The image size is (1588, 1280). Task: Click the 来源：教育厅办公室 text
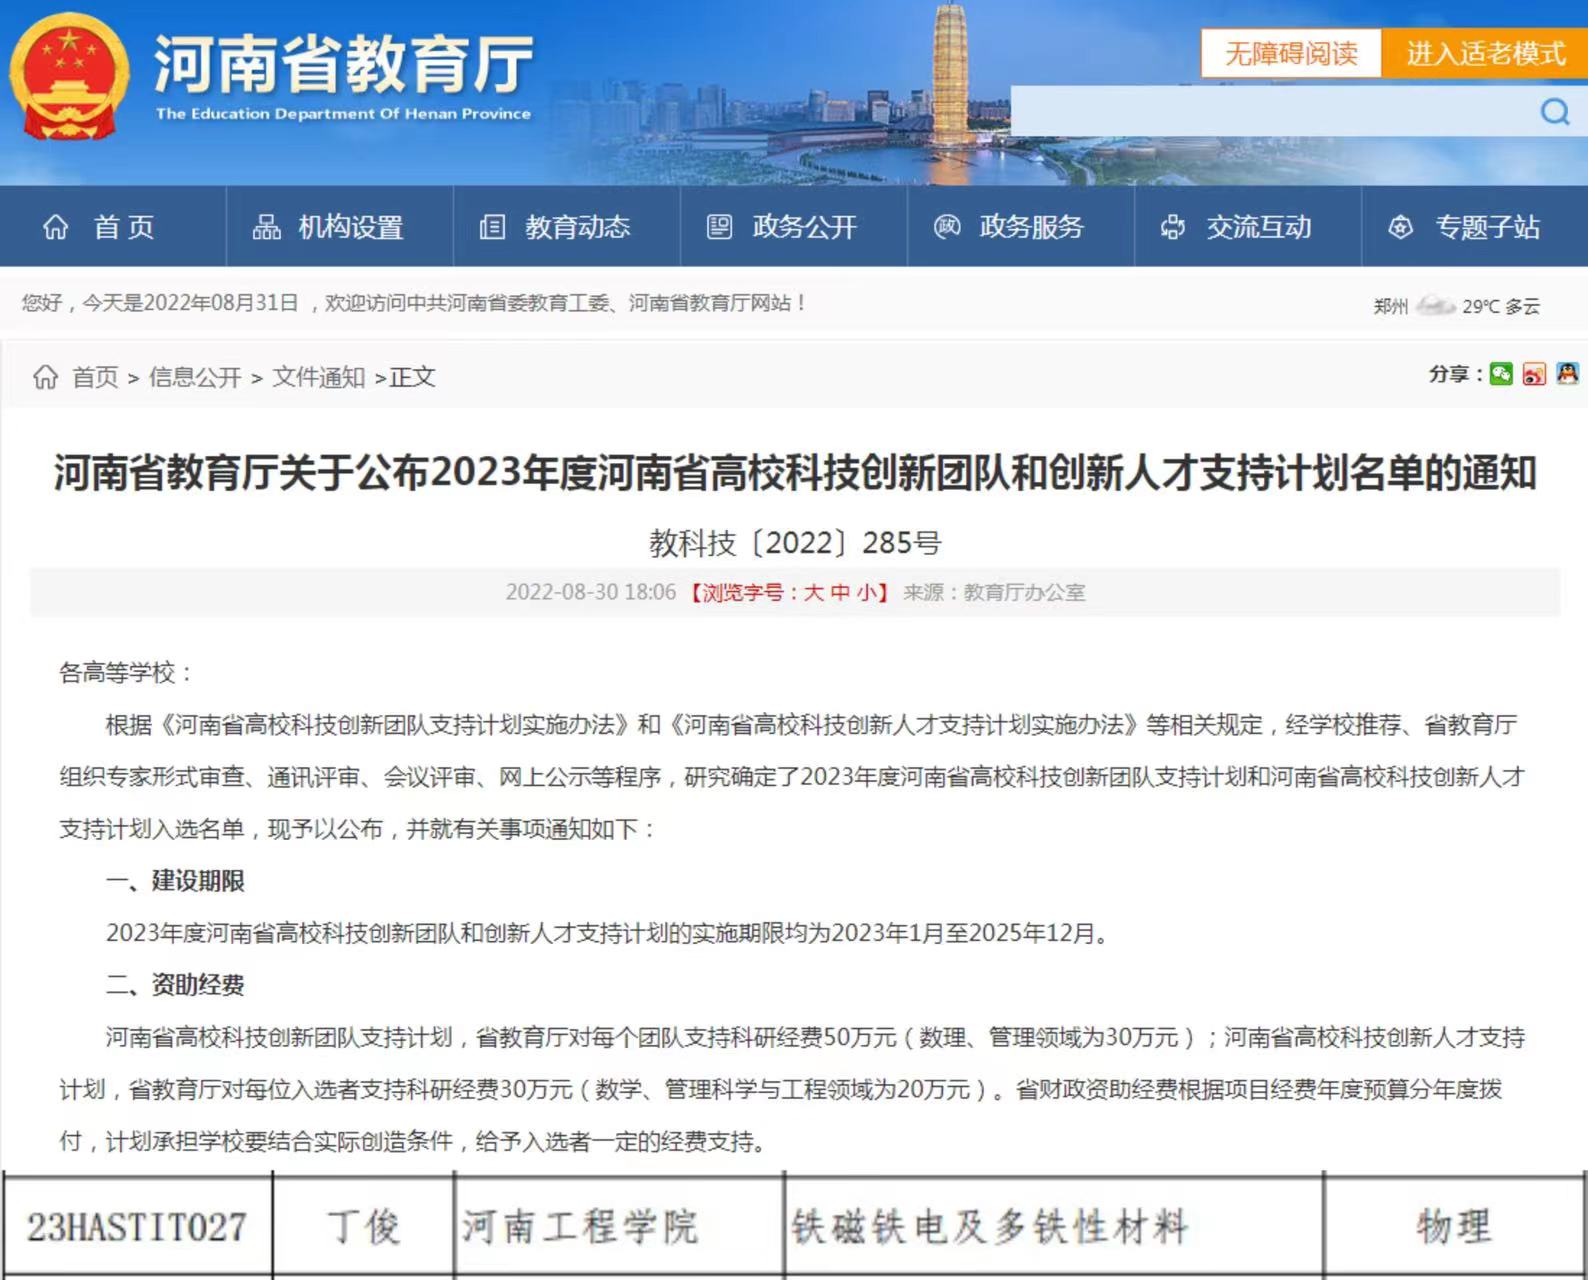994,592
